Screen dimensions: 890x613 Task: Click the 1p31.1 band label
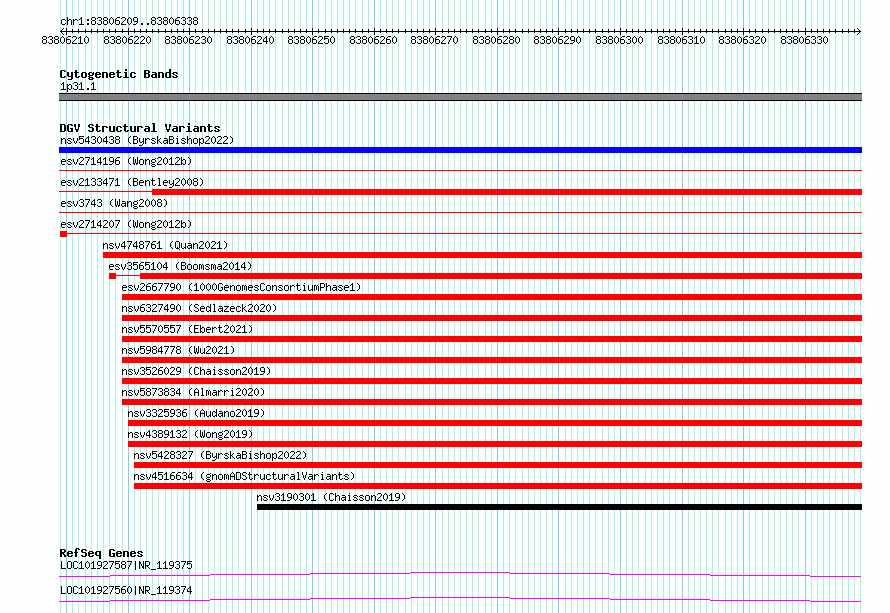click(78, 86)
